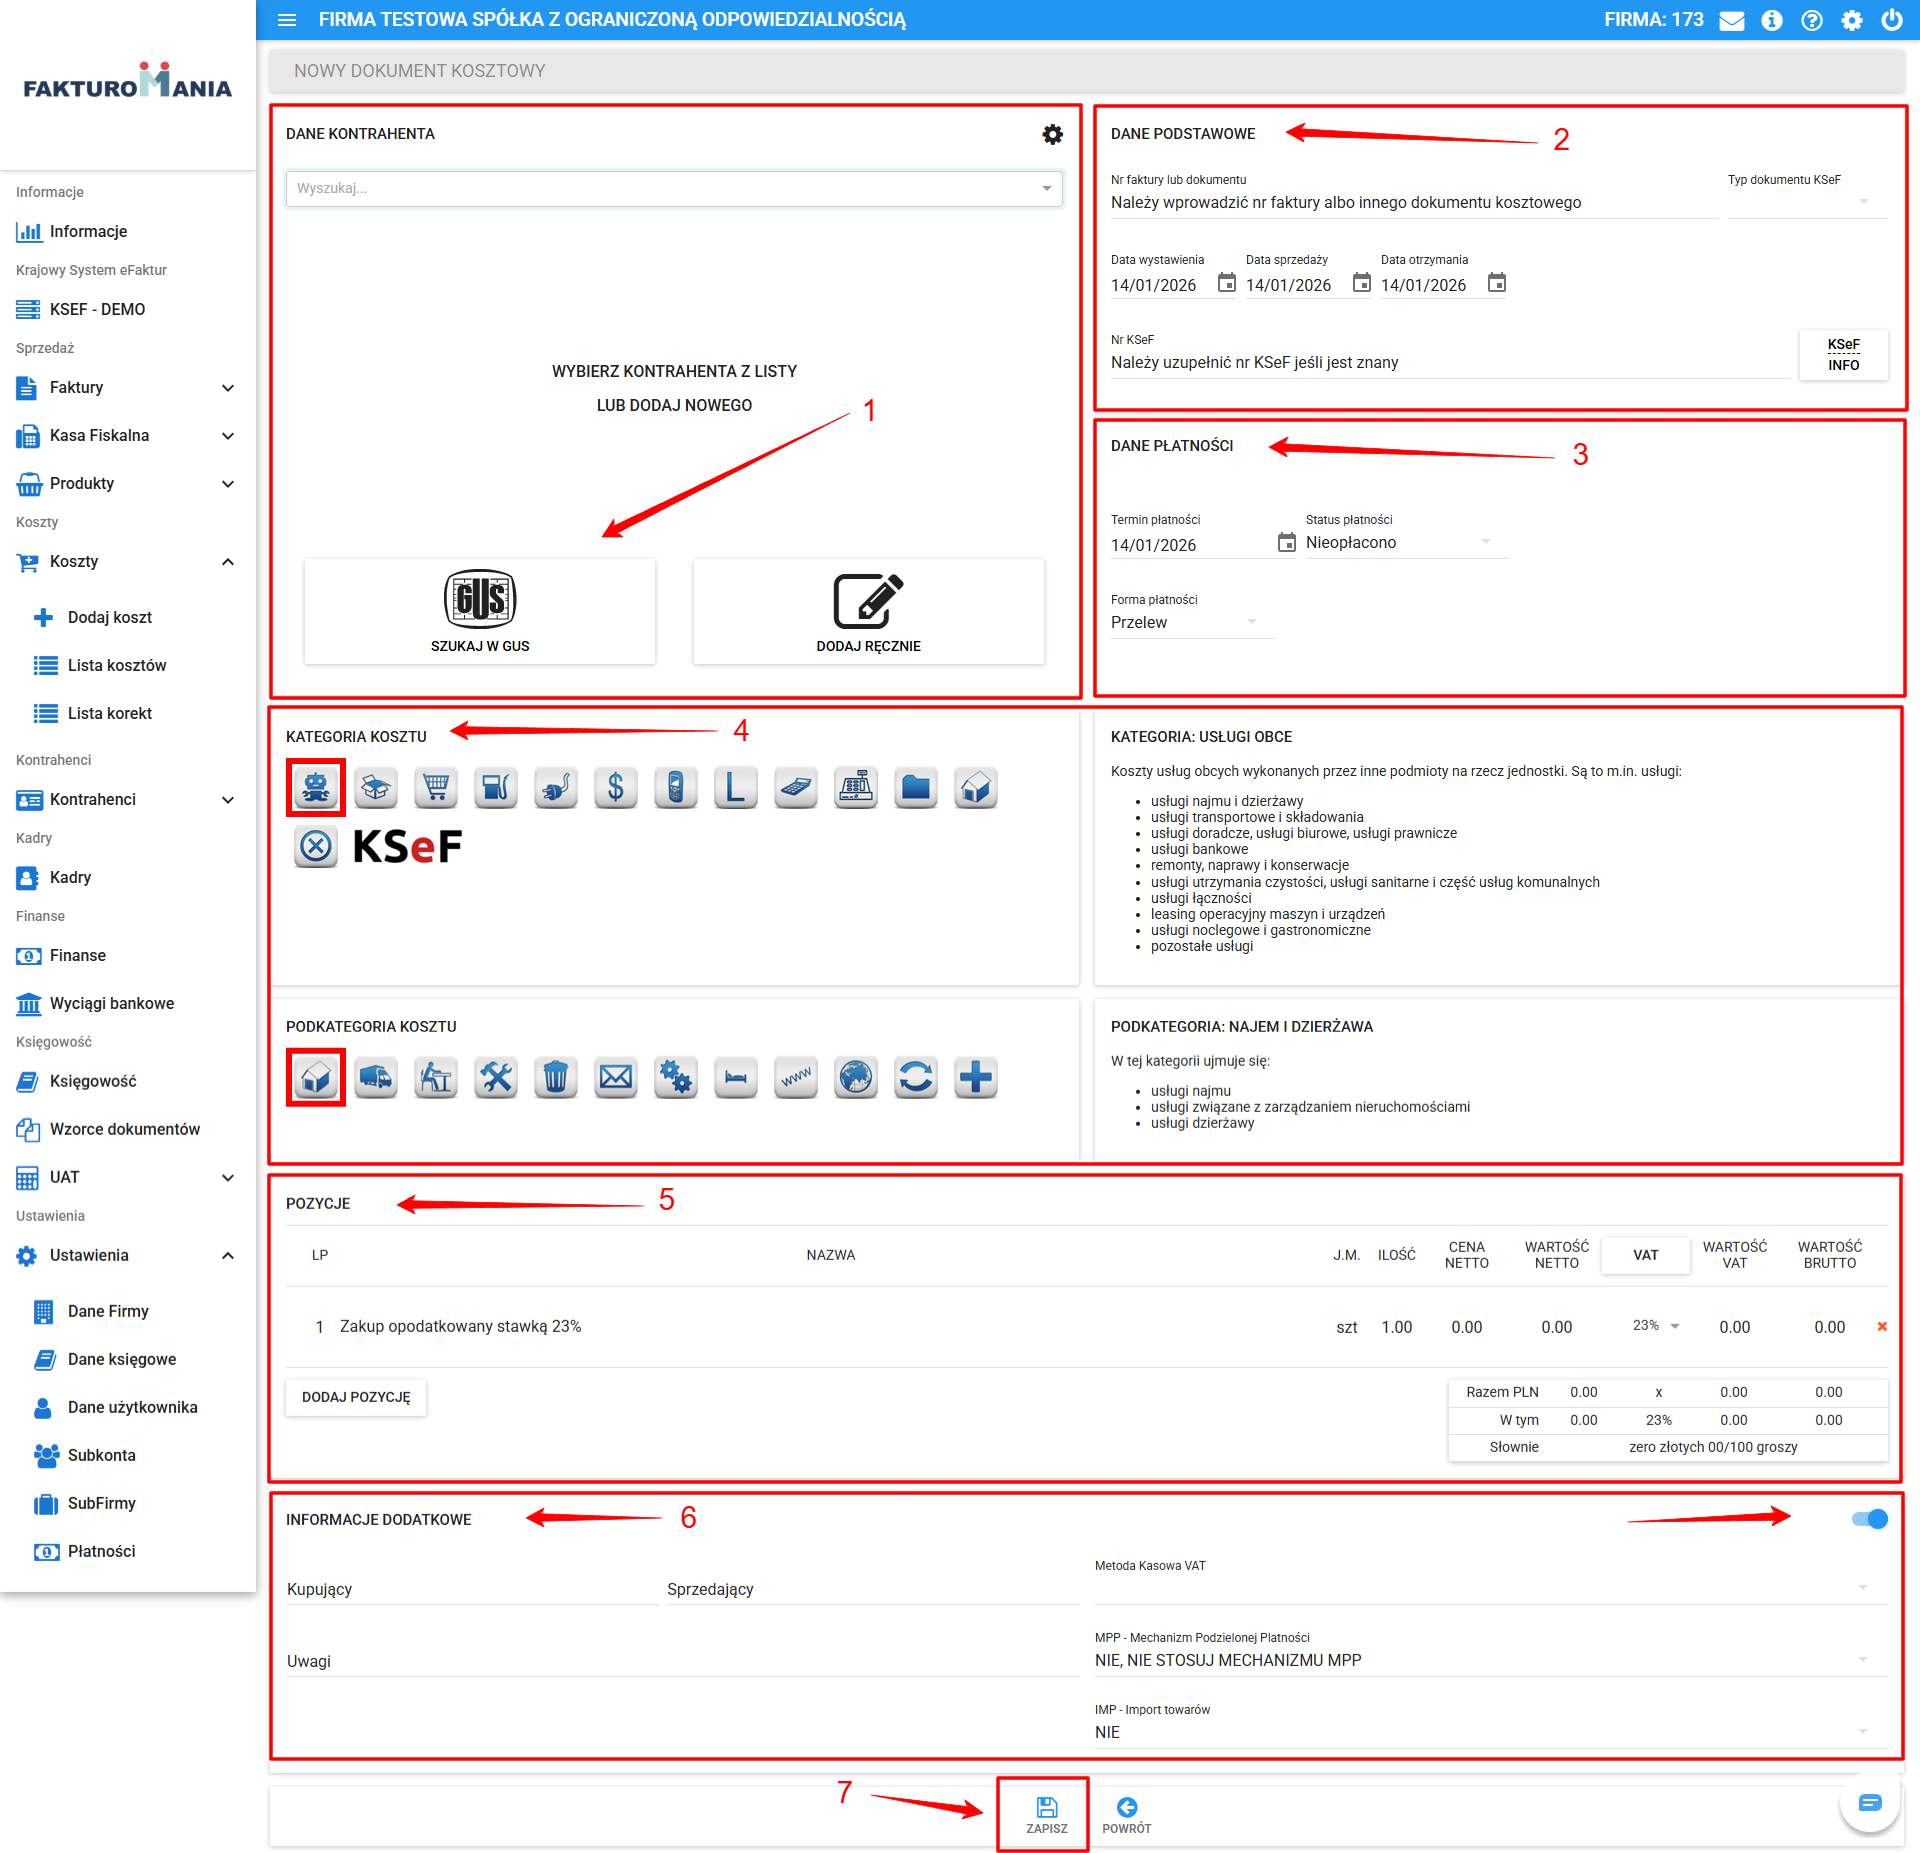Select the dollar sign cost category icon
Screen dimensions: 1920x1853
pyautogui.click(x=616, y=788)
